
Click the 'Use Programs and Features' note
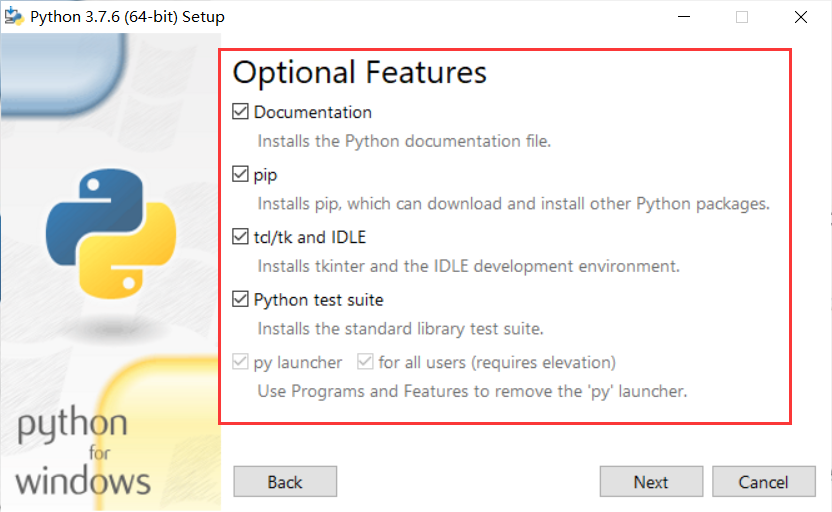(x=472, y=391)
